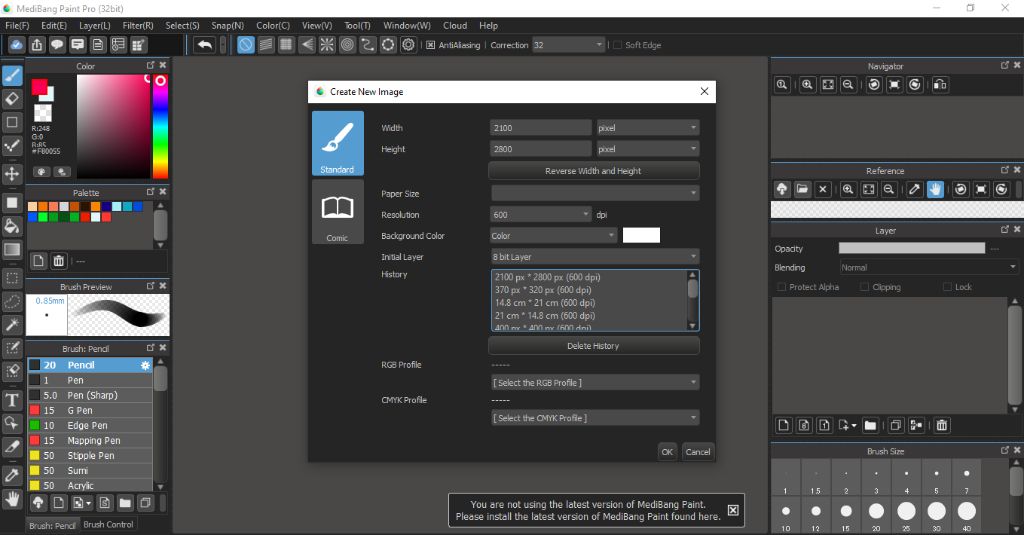
Task: Enable the Soft Edge checkbox
Action: pyautogui.click(x=617, y=45)
